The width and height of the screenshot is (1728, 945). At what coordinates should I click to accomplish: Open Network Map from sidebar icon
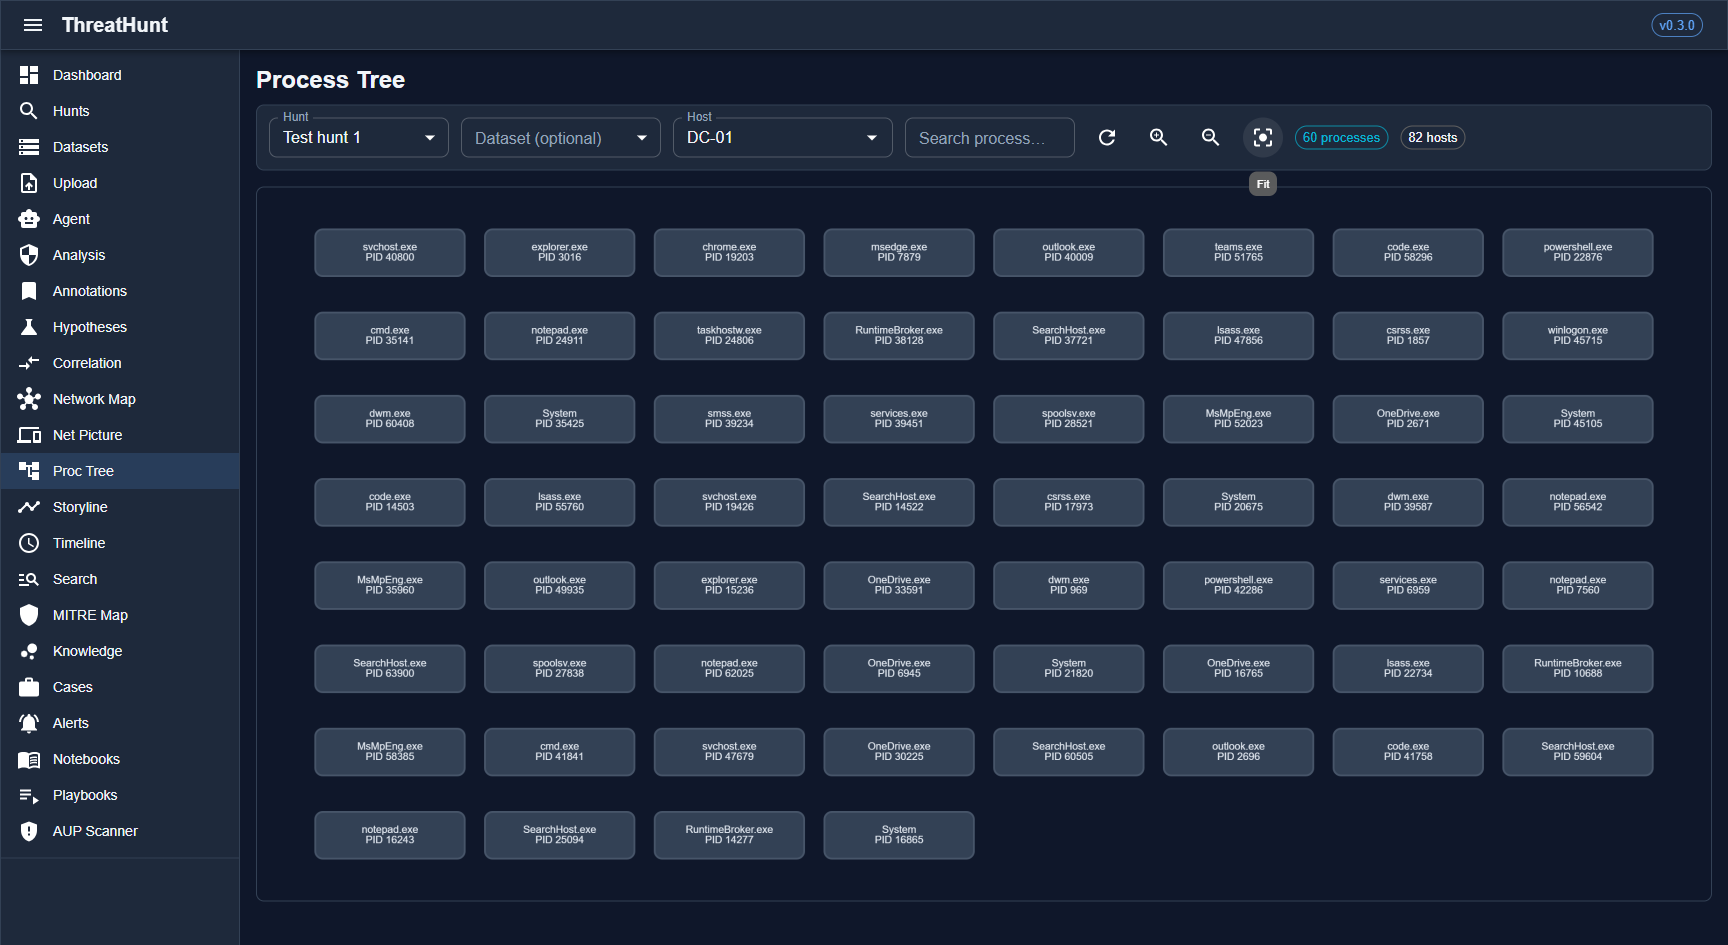click(29, 399)
